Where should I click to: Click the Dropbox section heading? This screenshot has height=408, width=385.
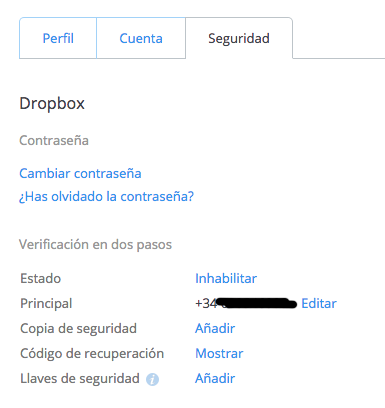pyautogui.click(x=52, y=103)
